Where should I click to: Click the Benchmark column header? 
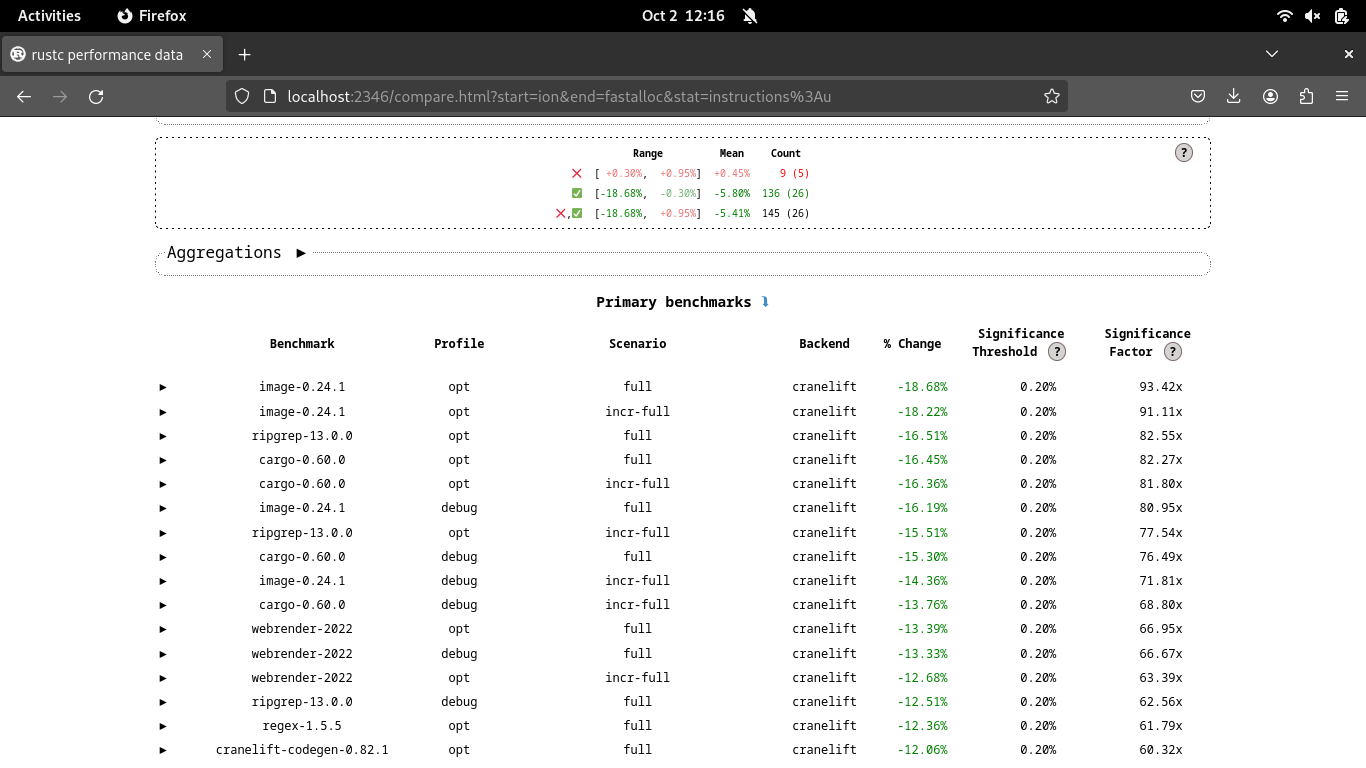coord(302,344)
